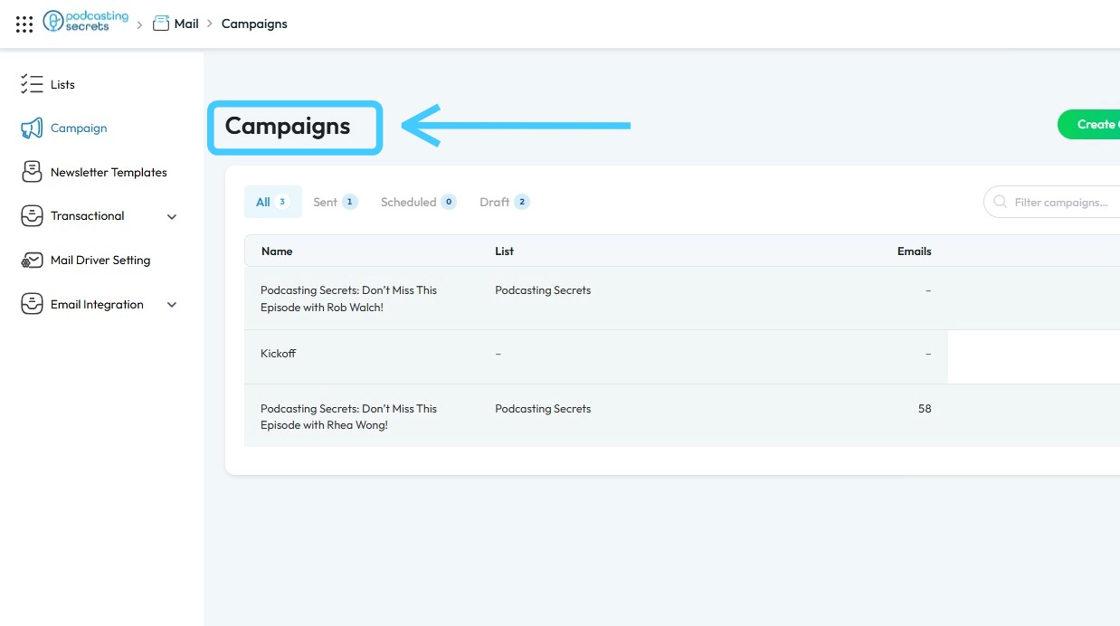The image size is (1120, 626).
Task: Focus the Filter campaigns search field
Action: (x=1060, y=202)
